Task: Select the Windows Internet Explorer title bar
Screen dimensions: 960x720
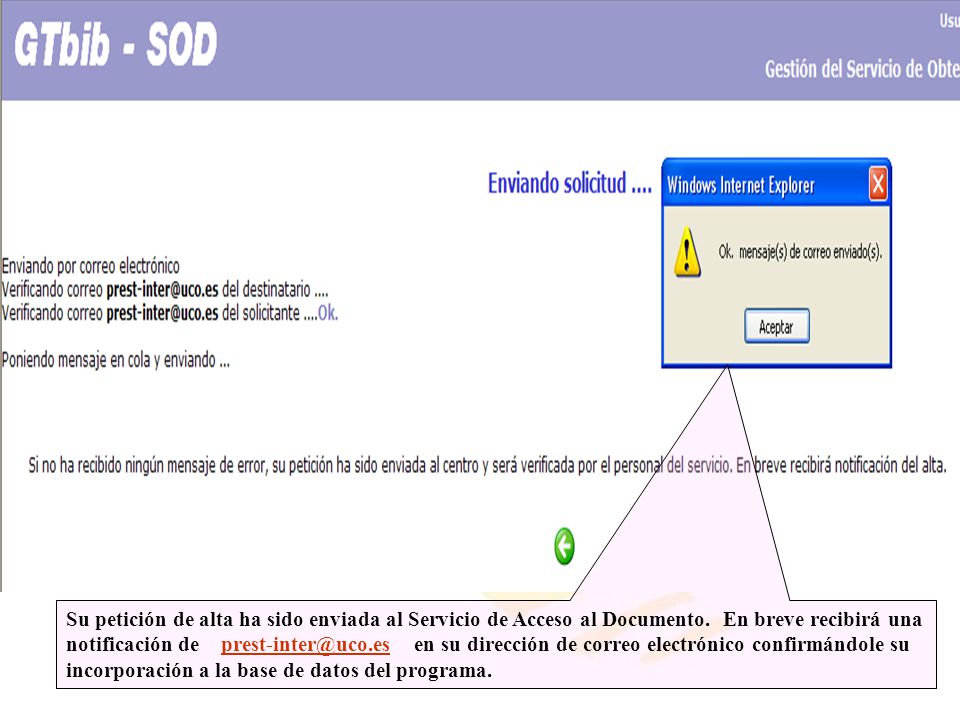Action: point(776,184)
